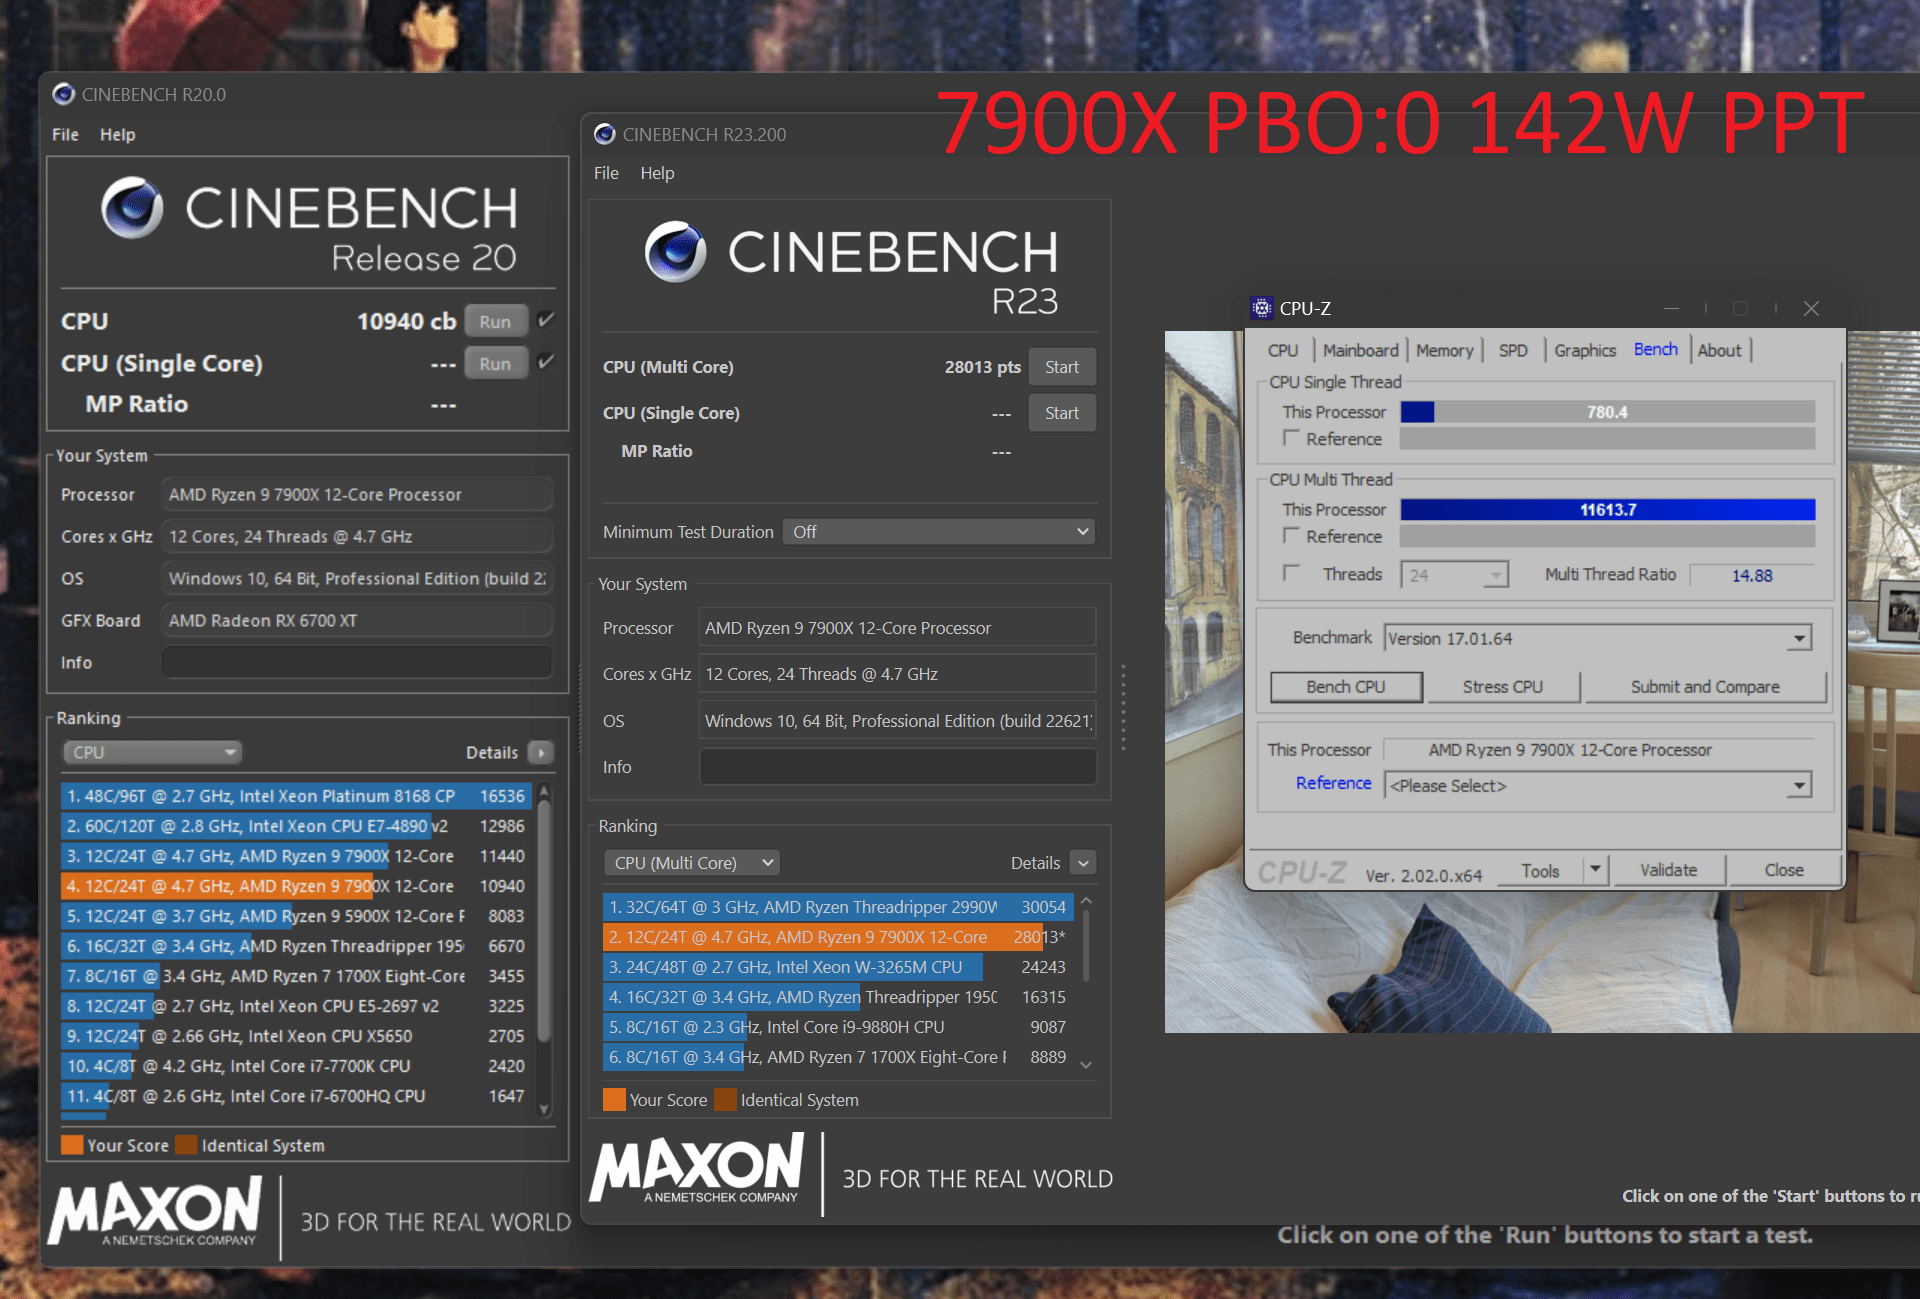Open the Tools dropdown arrow in CPU-Z
This screenshot has height=1299, width=1920.
1596,870
